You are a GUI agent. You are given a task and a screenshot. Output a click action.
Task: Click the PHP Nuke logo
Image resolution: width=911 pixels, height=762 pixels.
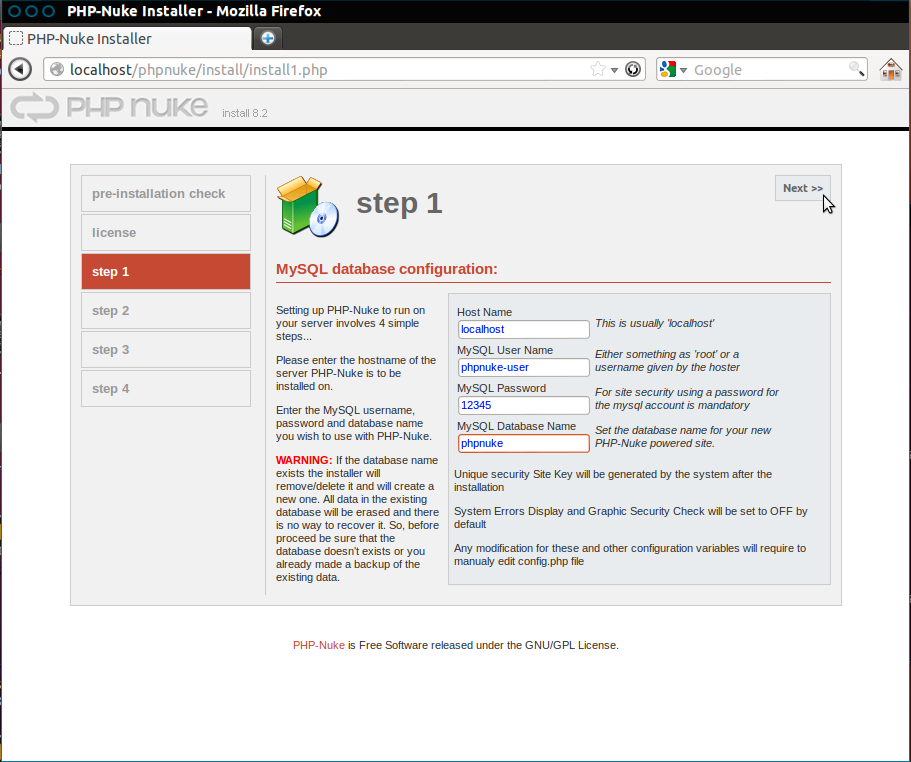[109, 107]
